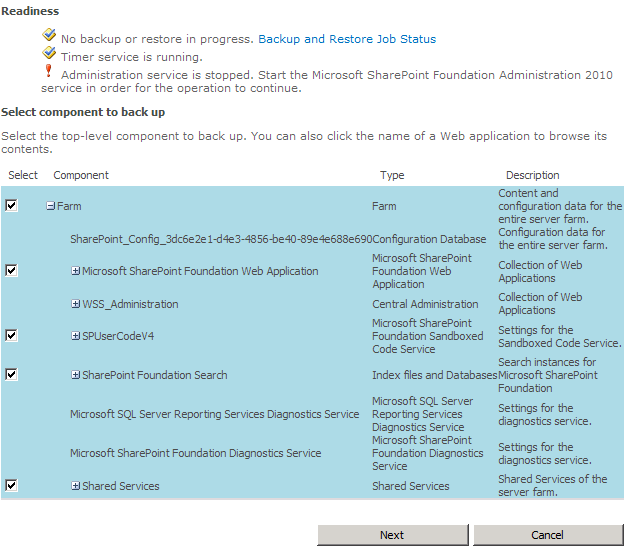628x547 pixels.
Task: Click the Farm component name
Action: tap(69, 206)
